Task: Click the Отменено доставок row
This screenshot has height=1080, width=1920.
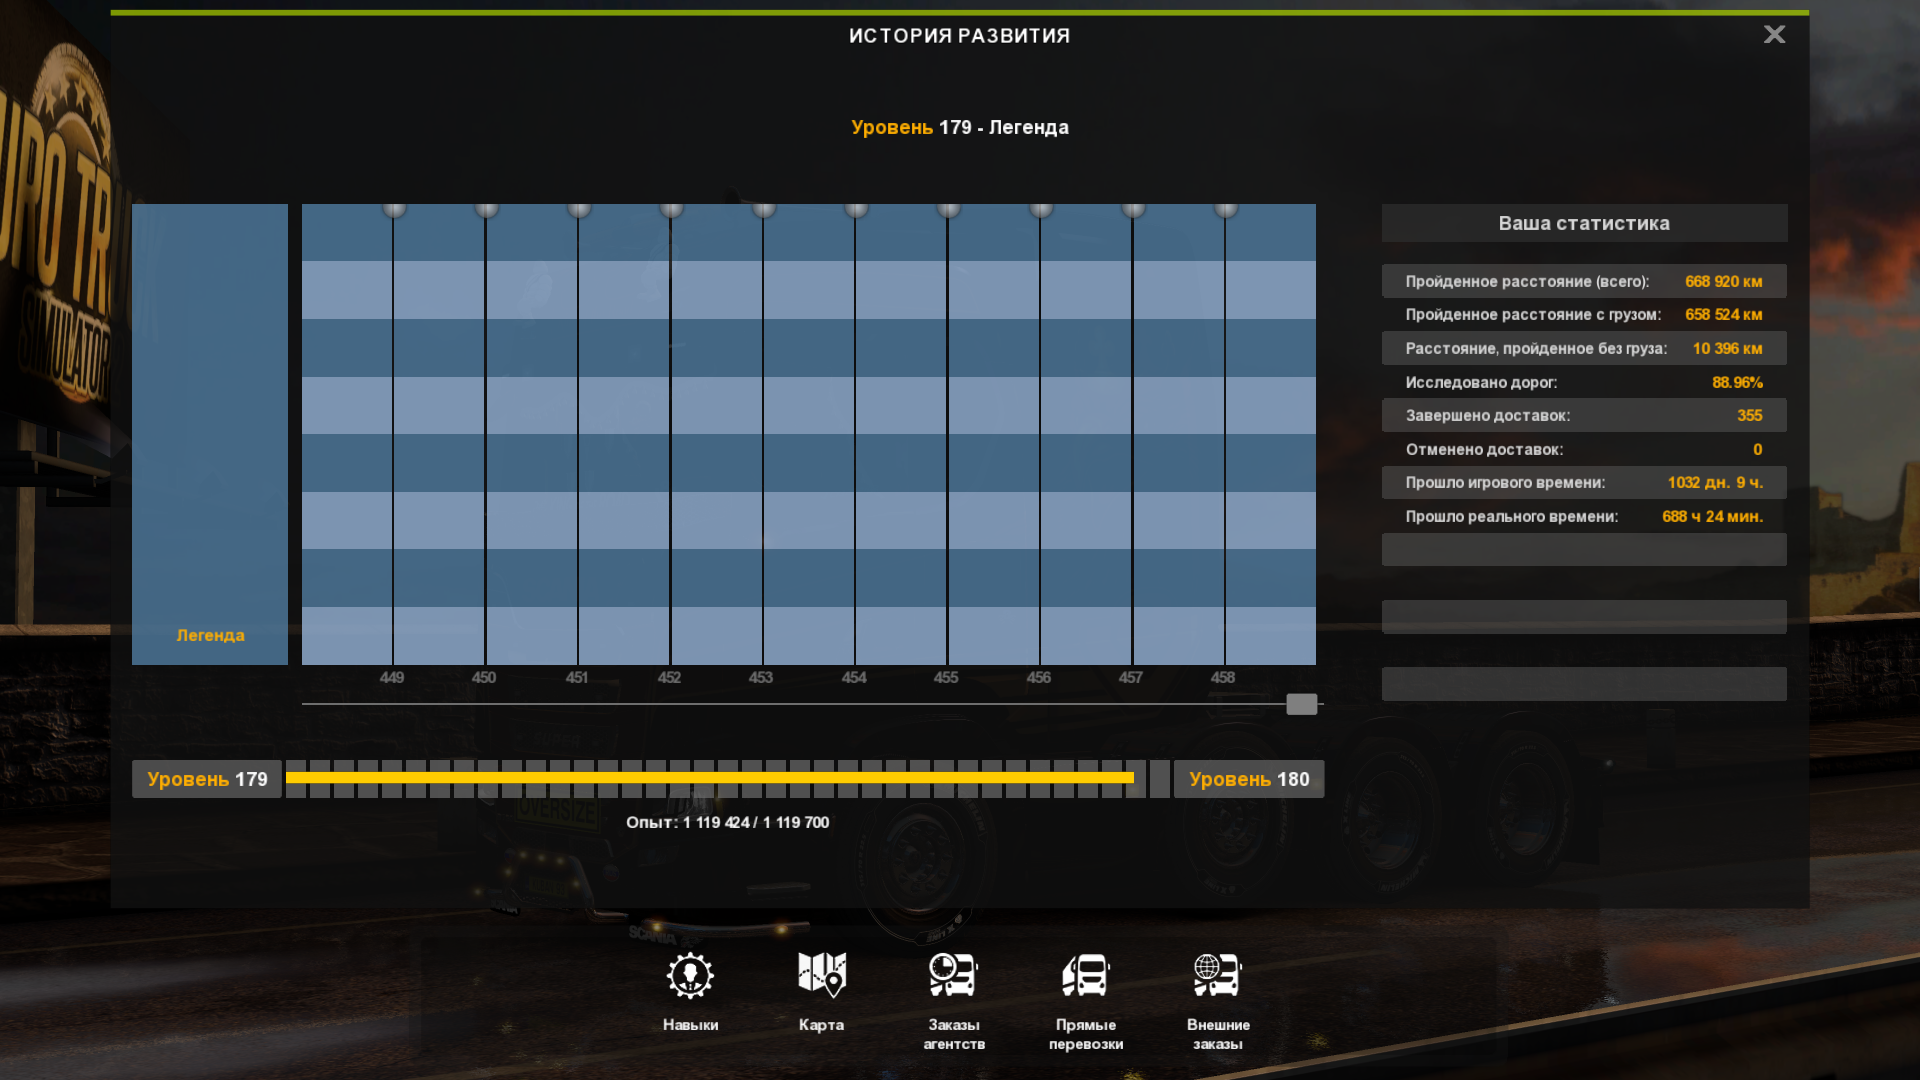Action: [1584, 449]
